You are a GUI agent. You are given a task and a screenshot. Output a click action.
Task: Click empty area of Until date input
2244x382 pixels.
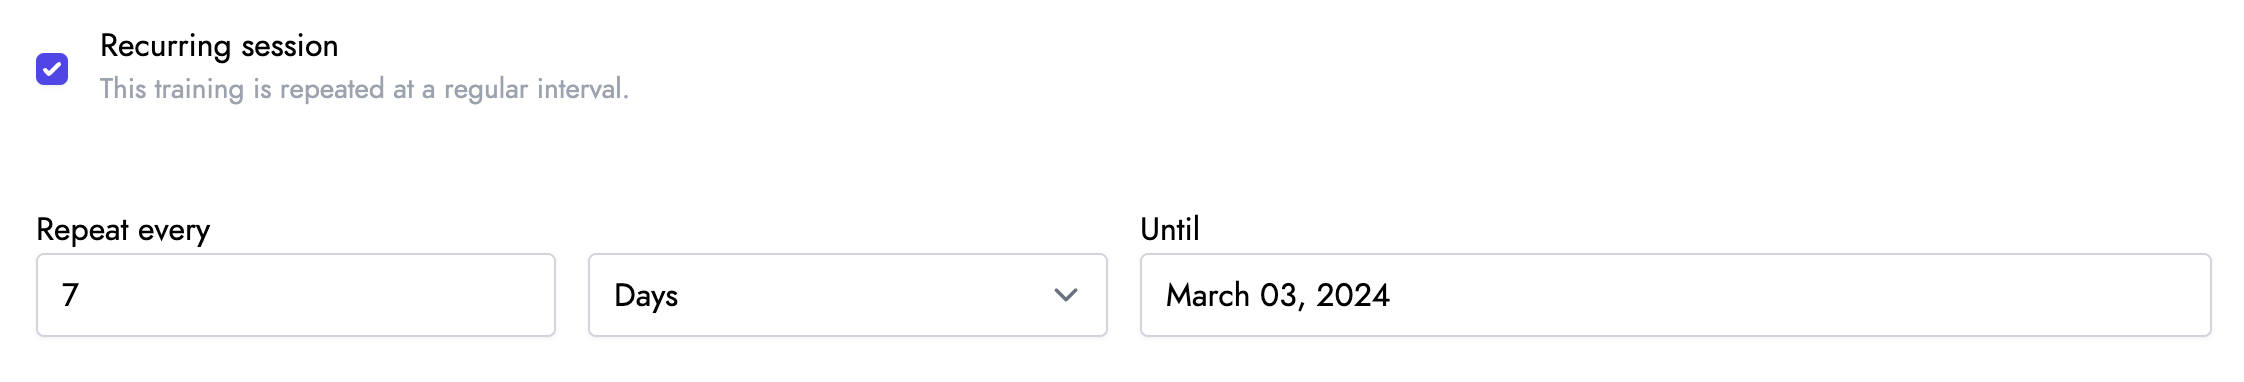(x=1800, y=295)
